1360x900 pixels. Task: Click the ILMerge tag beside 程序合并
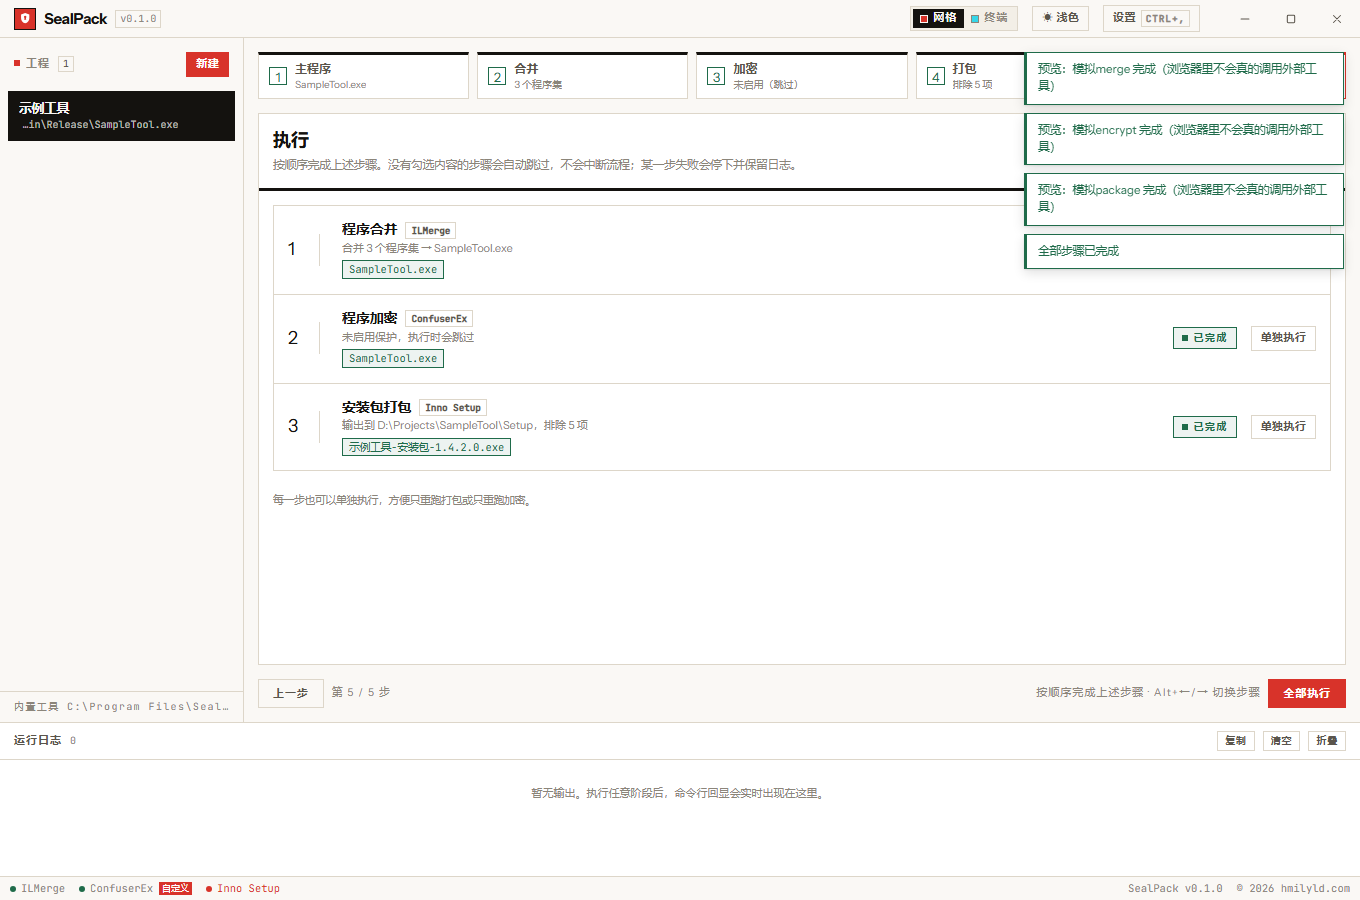431,231
